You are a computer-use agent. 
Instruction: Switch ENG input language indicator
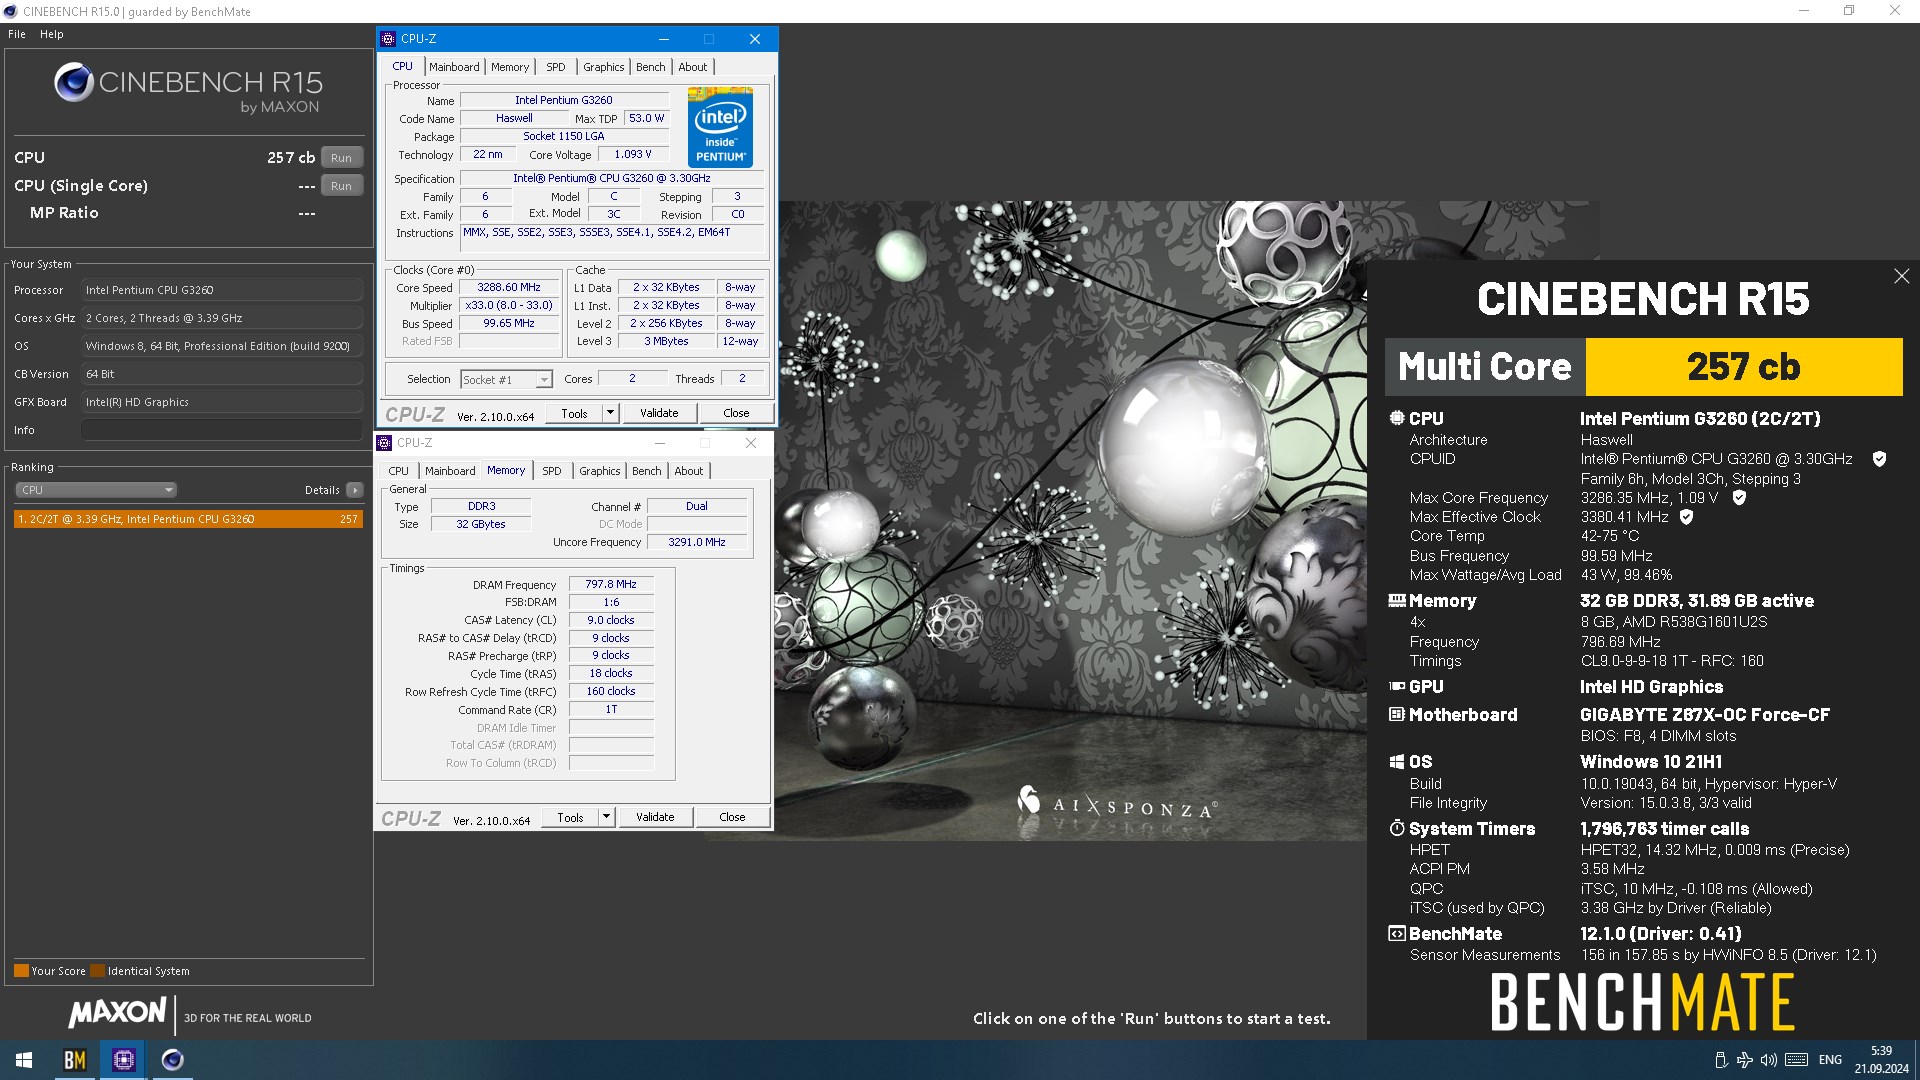pos(1830,1060)
